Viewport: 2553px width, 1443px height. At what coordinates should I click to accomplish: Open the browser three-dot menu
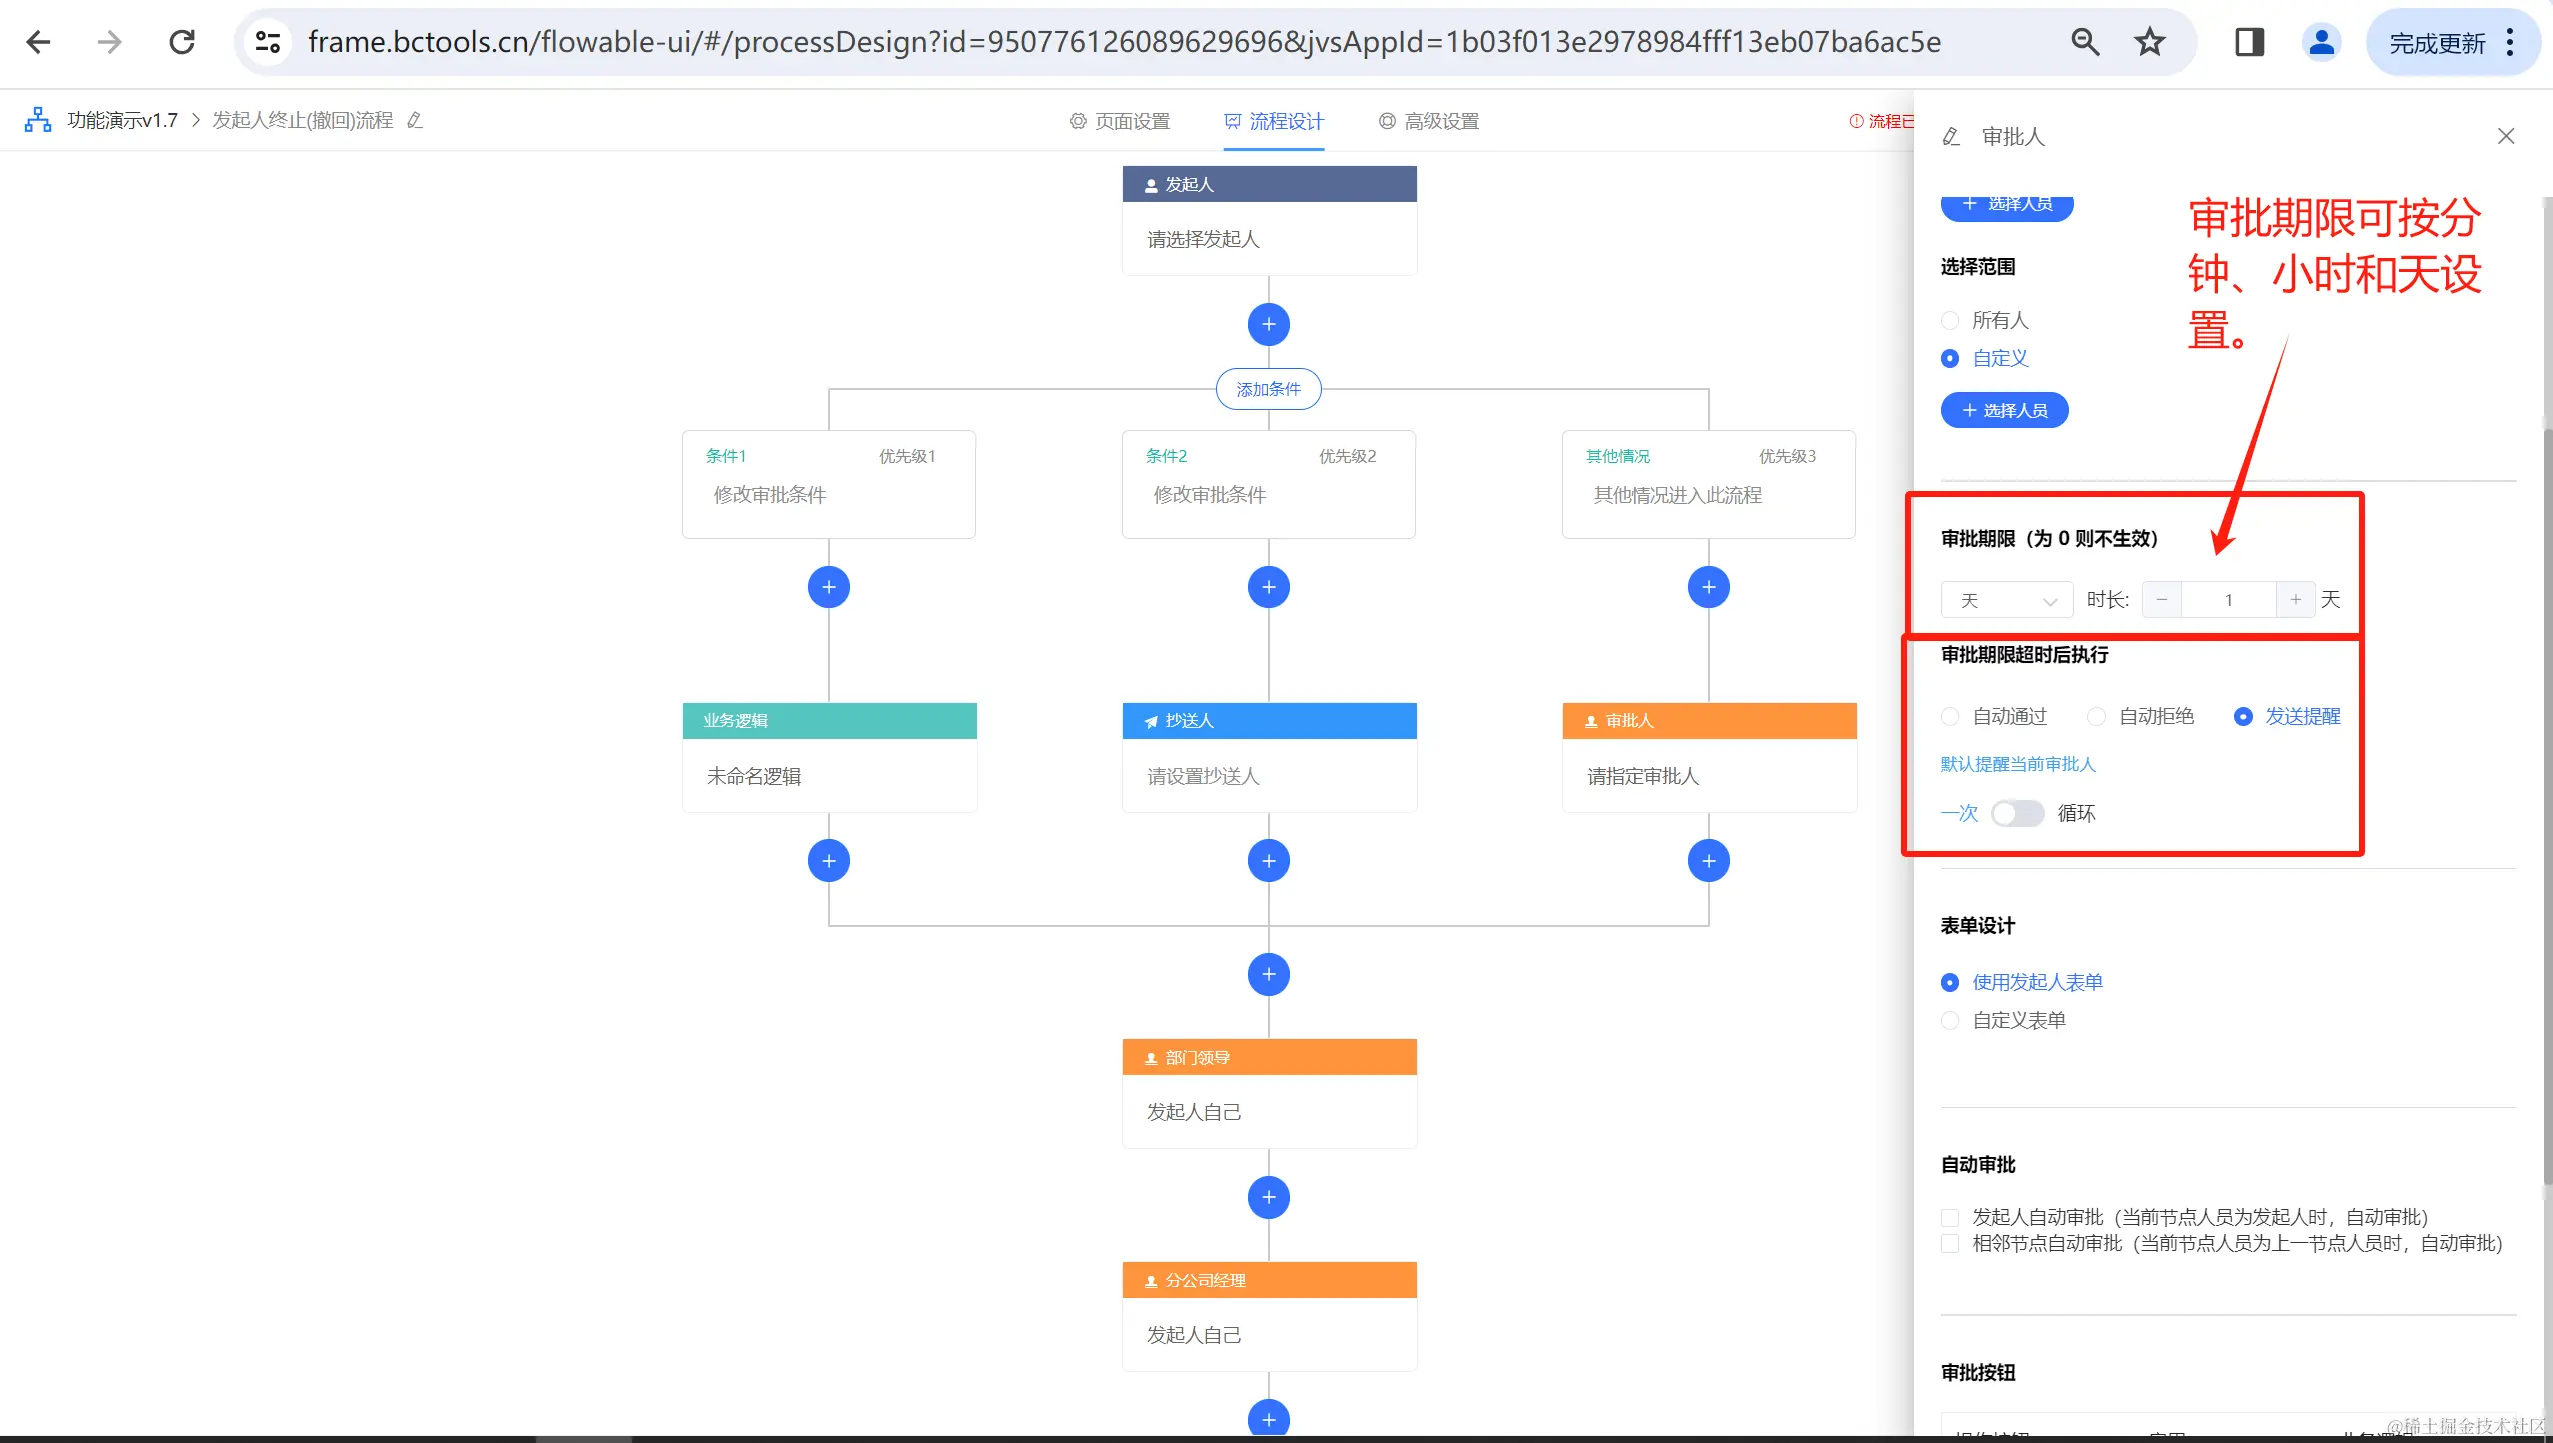(x=2510, y=42)
